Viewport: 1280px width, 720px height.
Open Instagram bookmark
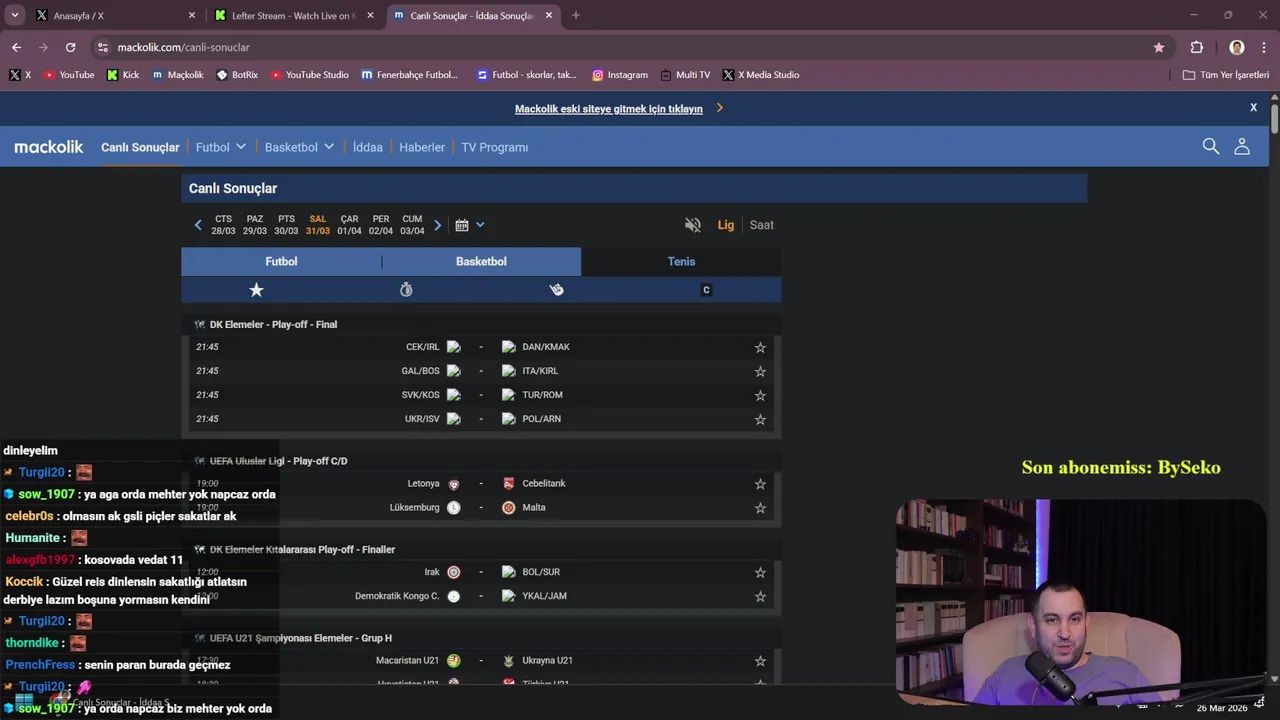coord(620,75)
